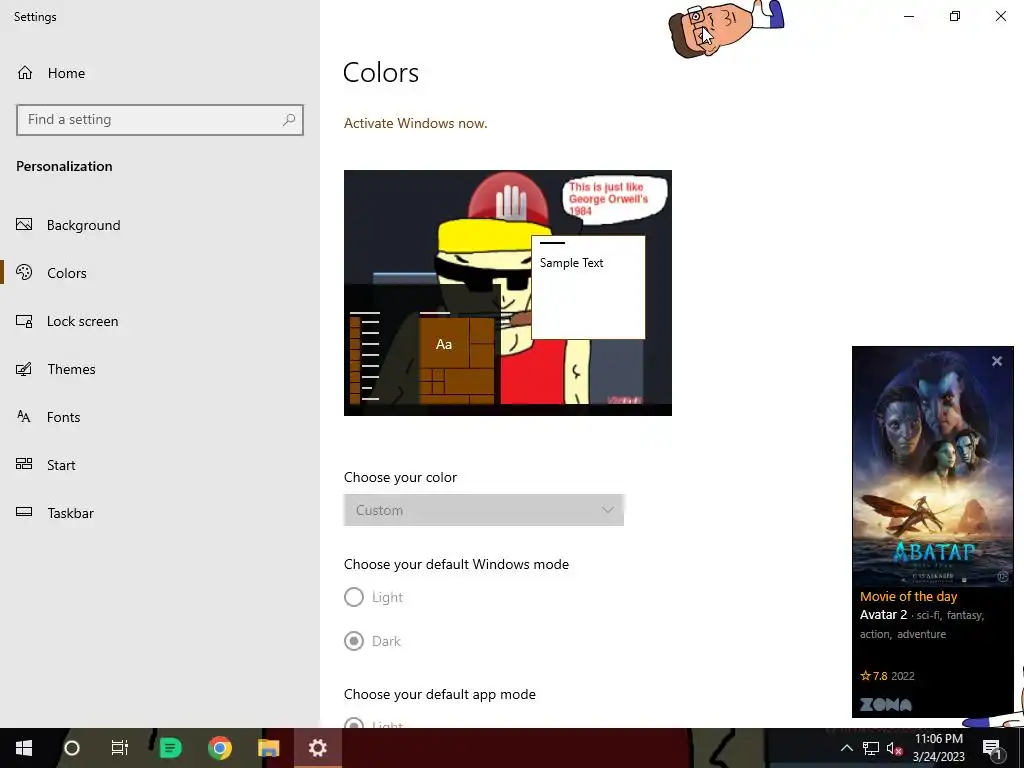Click the Colors palette icon in sidebar

coord(24,272)
